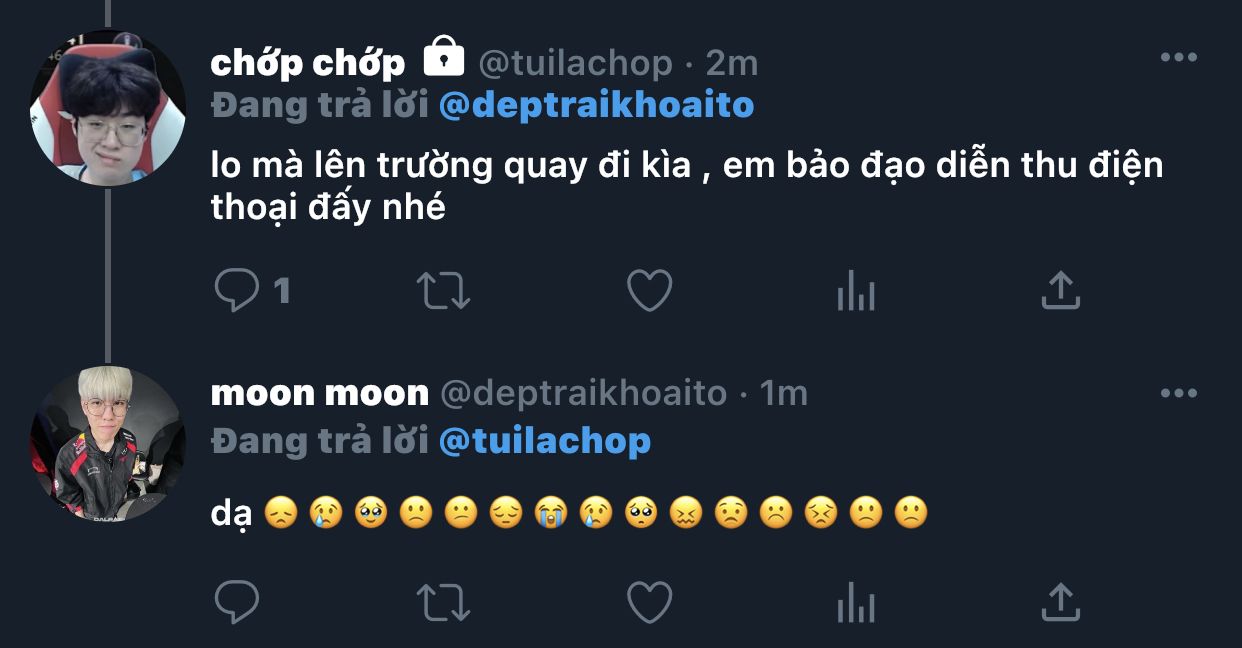View analytics for chớp chớp's tweet
This screenshot has height=648, width=1242.
coord(855,292)
